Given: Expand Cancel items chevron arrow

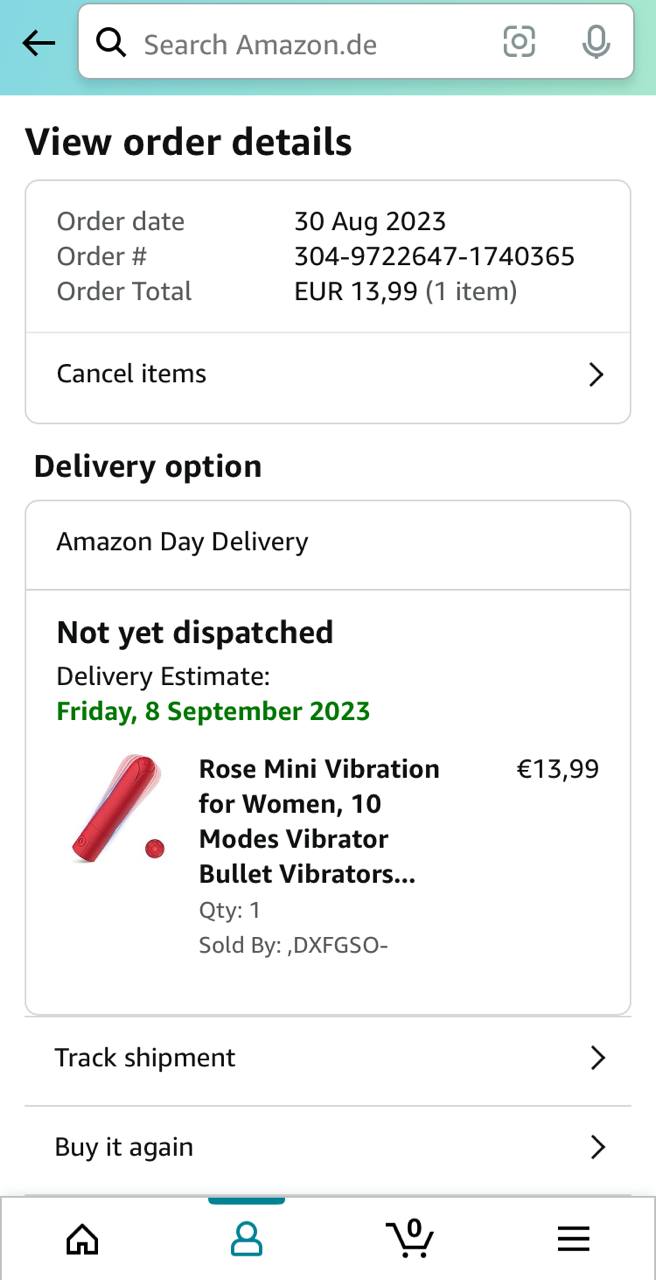Looking at the screenshot, I should coord(596,374).
